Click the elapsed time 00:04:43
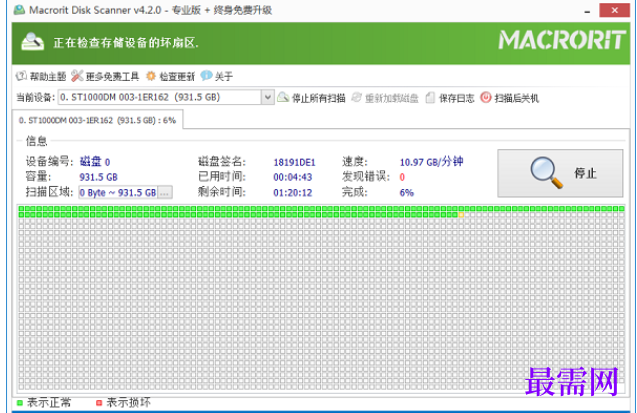 point(292,177)
